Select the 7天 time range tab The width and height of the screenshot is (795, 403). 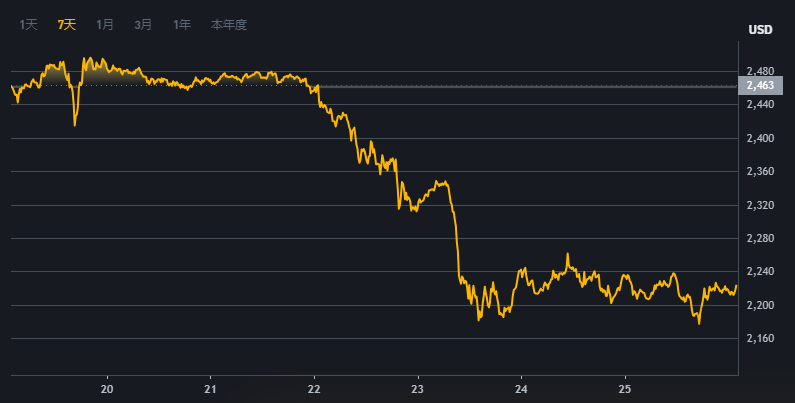click(x=67, y=25)
